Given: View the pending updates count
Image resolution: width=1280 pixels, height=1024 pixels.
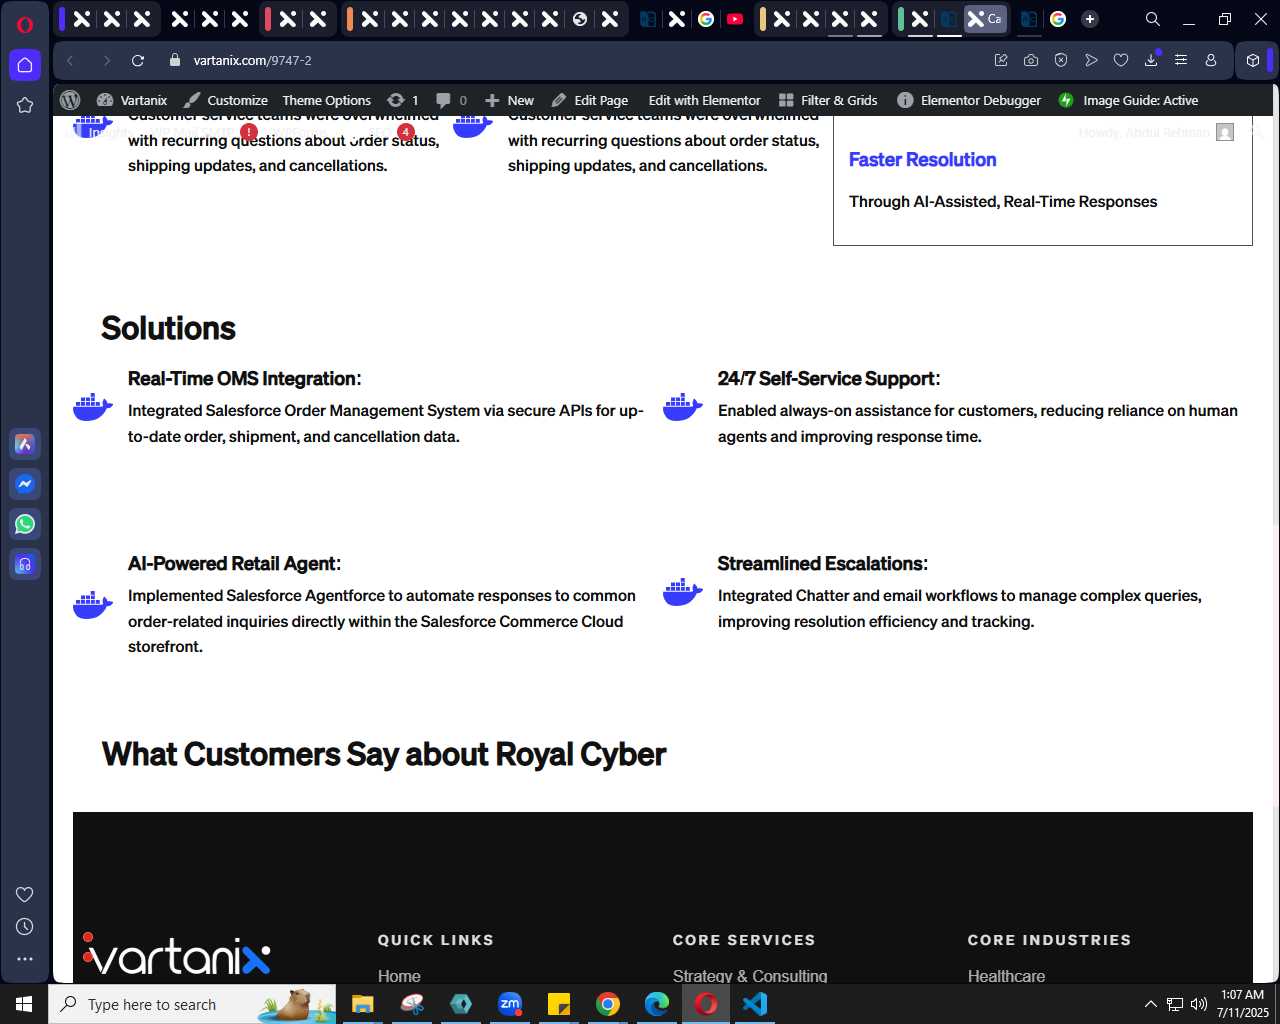Looking at the screenshot, I should pyautogui.click(x=404, y=100).
